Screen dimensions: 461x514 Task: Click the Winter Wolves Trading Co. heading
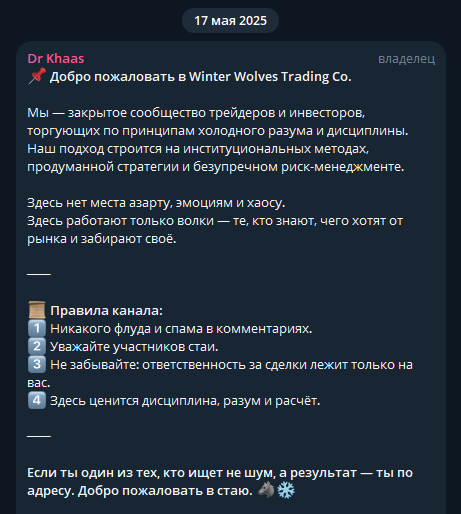point(201,77)
